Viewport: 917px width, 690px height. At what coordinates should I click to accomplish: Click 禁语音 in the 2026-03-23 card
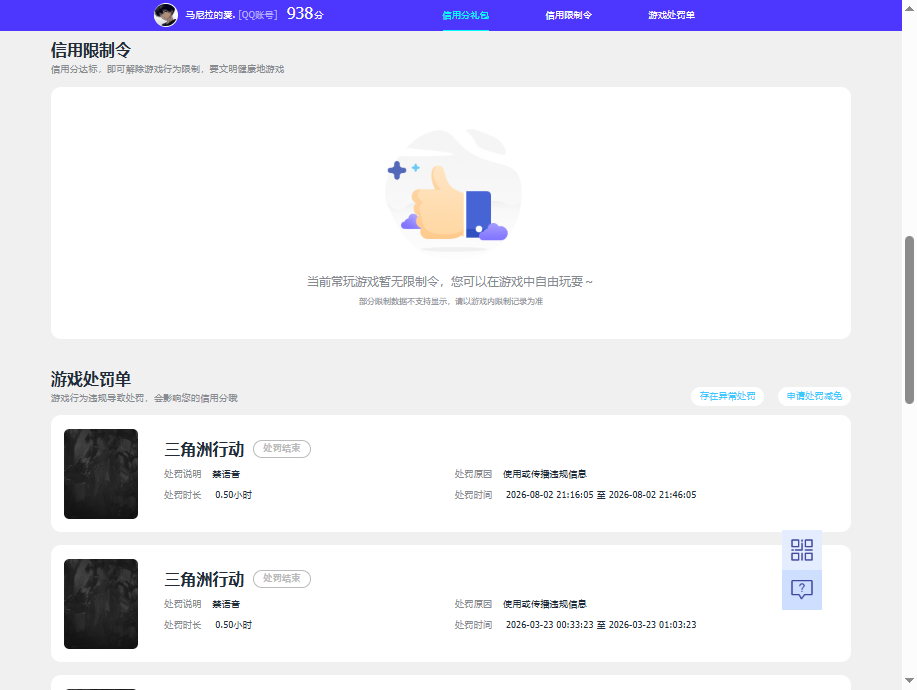(226, 604)
